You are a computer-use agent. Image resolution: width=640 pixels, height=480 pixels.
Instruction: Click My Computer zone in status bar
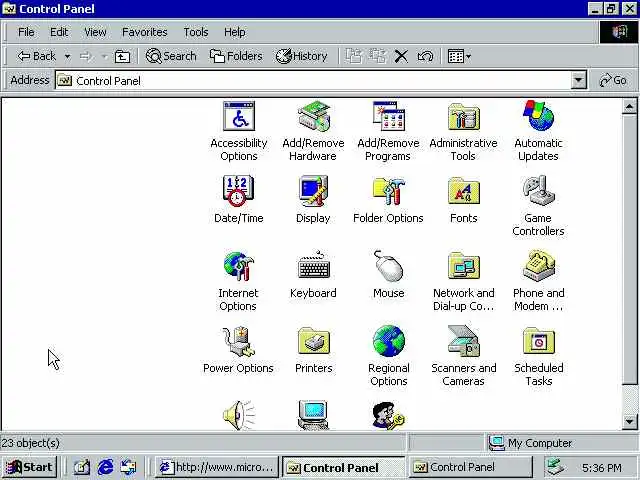click(531, 443)
